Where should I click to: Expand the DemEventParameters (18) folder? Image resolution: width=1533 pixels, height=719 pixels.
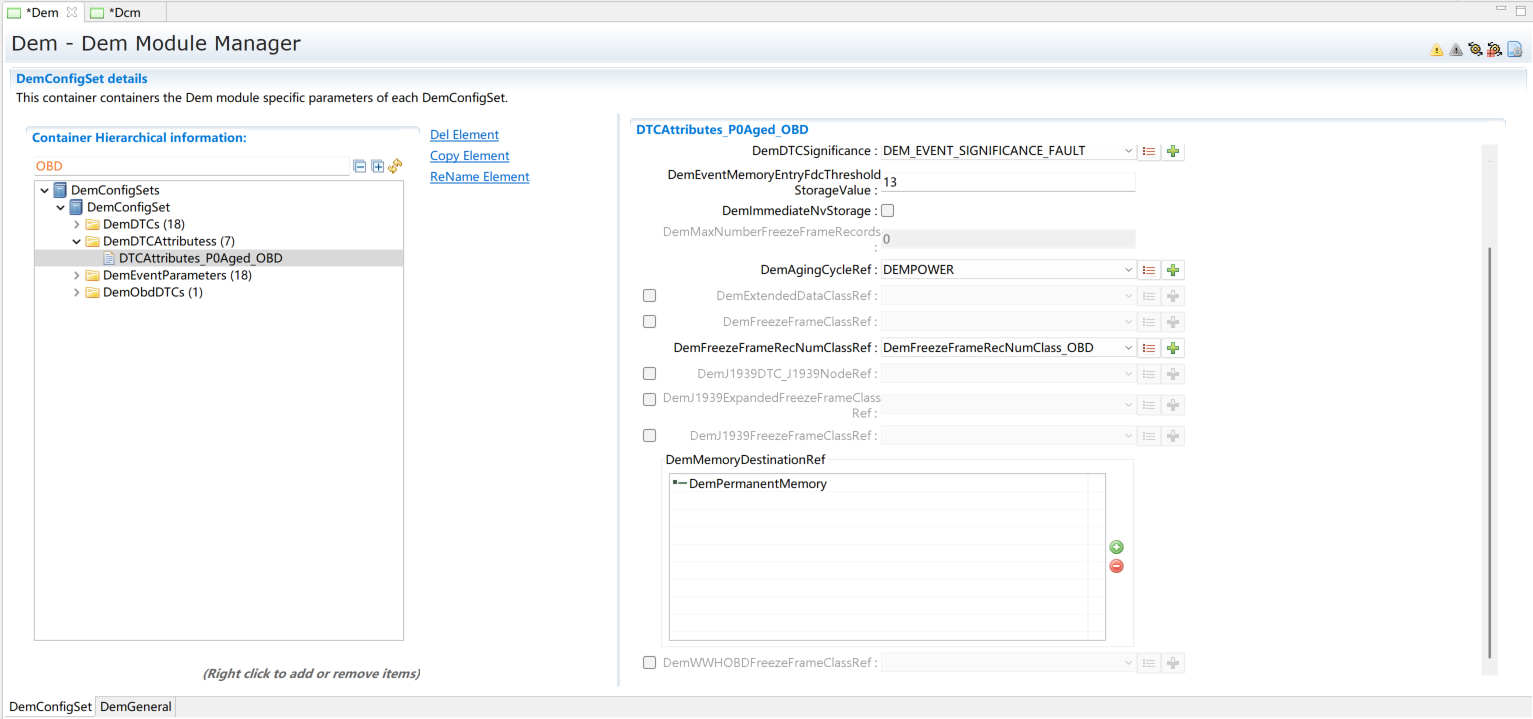[x=77, y=275]
